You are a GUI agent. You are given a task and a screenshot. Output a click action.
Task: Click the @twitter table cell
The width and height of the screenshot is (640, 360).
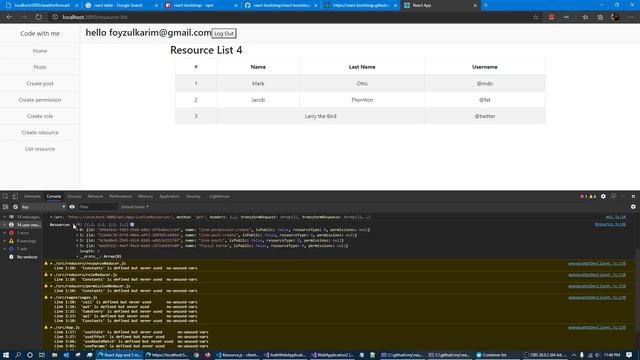coord(484,116)
